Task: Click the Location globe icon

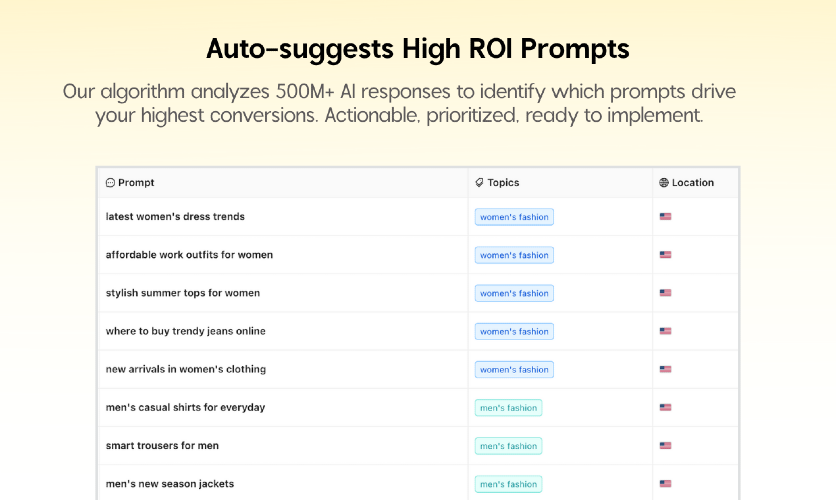Action: (664, 183)
